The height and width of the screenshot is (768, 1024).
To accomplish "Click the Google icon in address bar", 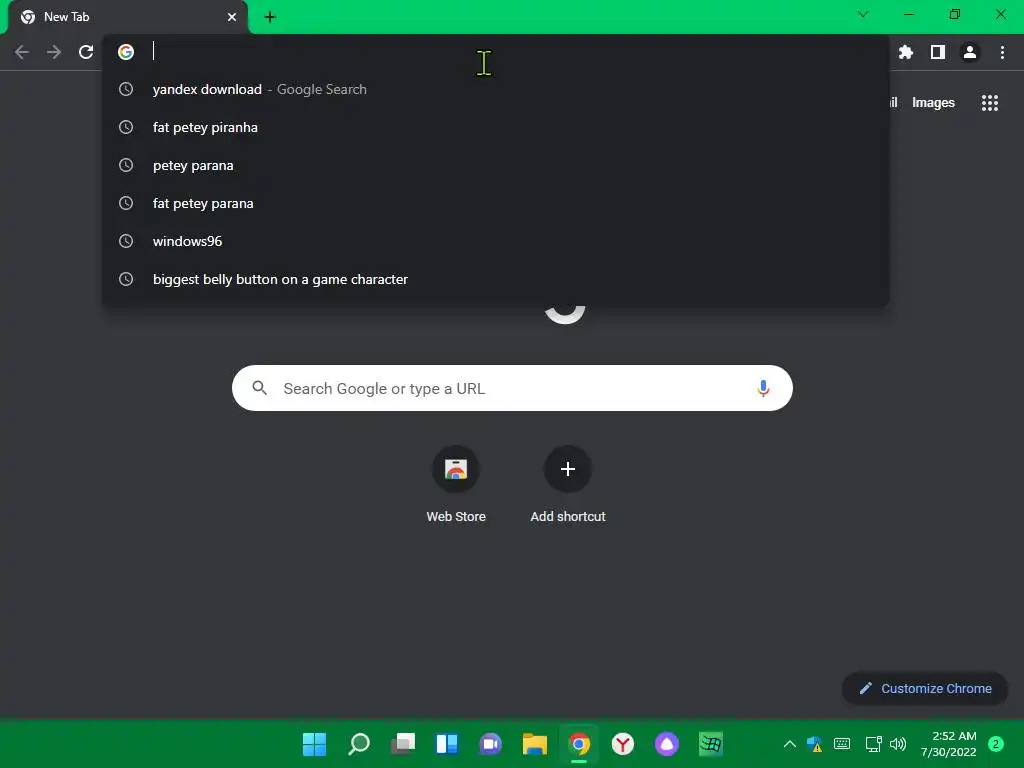I will tap(126, 52).
